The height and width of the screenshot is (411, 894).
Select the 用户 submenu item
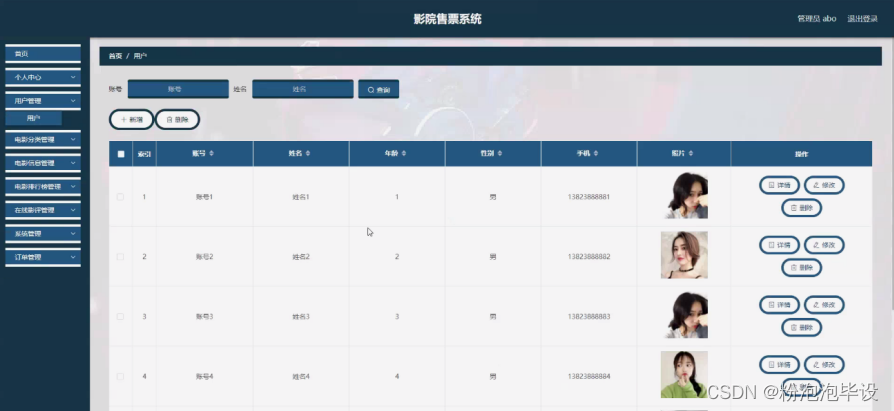pos(34,119)
